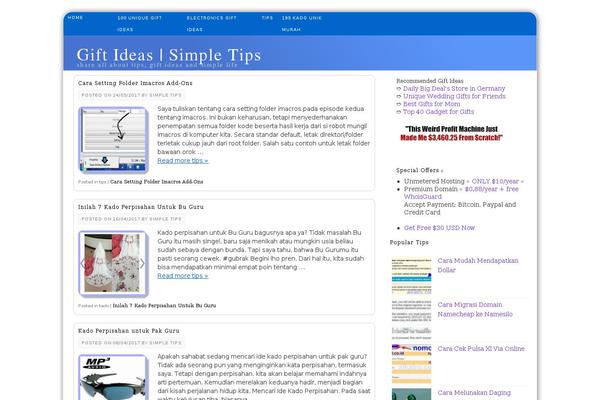
Task: Open post title Kado Perpisahan untuk Pak Guru
Action: pos(129,331)
